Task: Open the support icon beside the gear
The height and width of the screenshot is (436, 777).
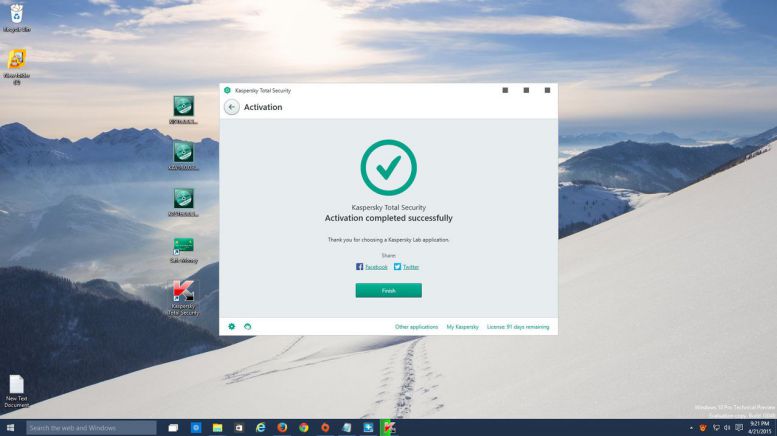Action: (248, 327)
